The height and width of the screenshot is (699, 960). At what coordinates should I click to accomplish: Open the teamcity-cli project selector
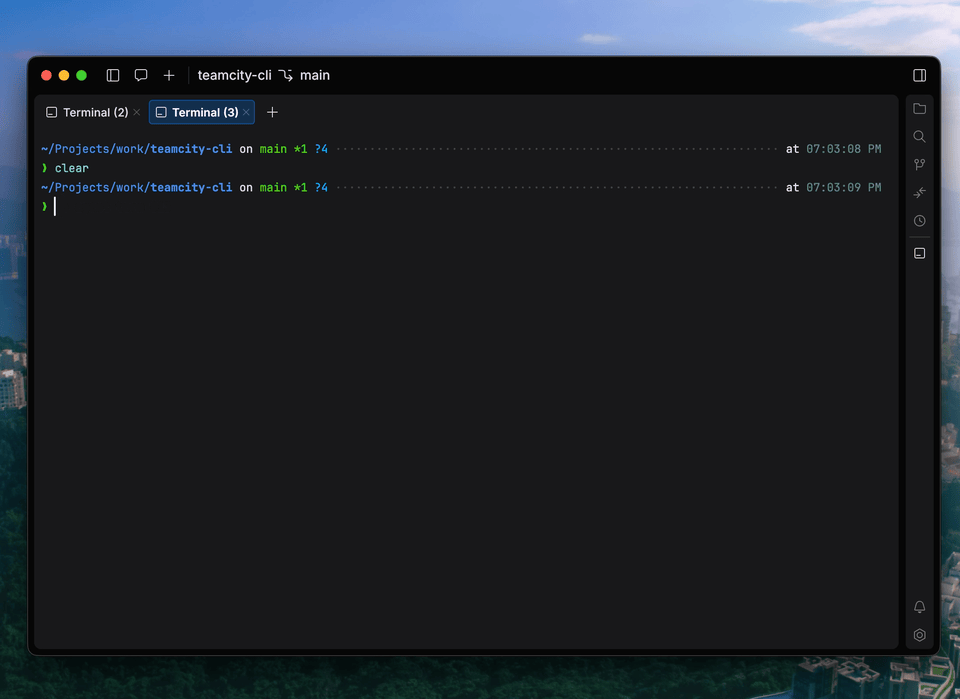pyautogui.click(x=234, y=75)
